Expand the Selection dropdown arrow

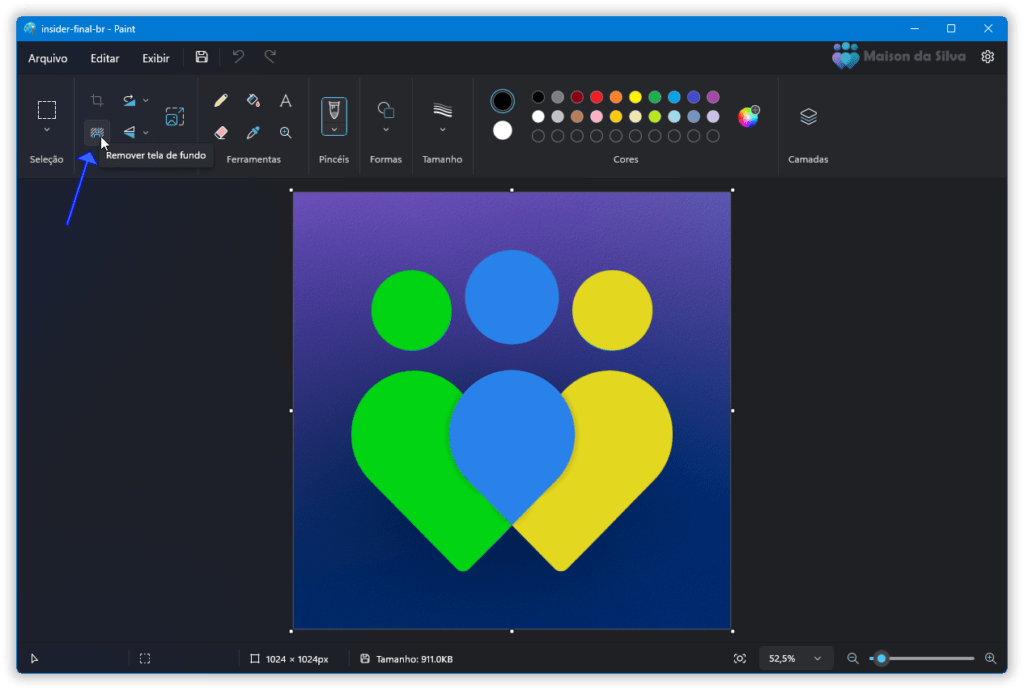[x=47, y=130]
